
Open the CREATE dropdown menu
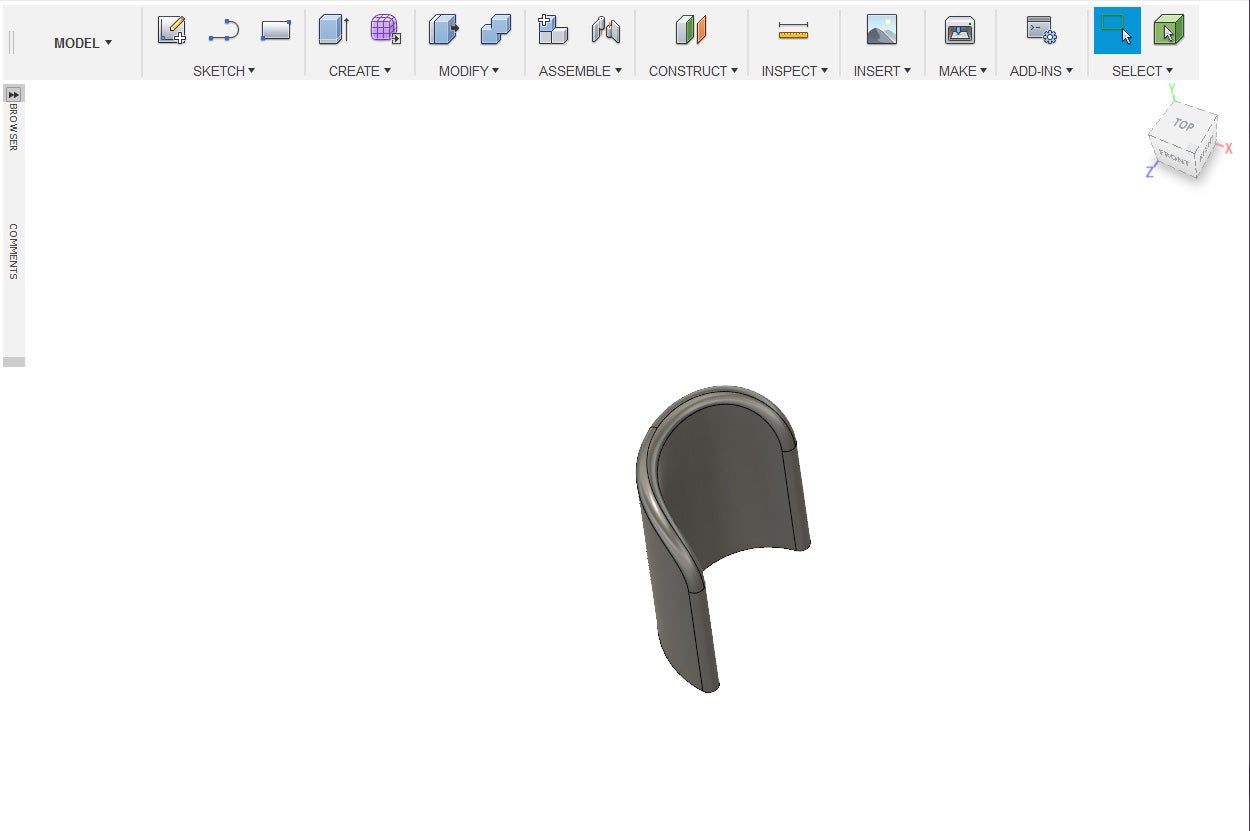pos(360,71)
